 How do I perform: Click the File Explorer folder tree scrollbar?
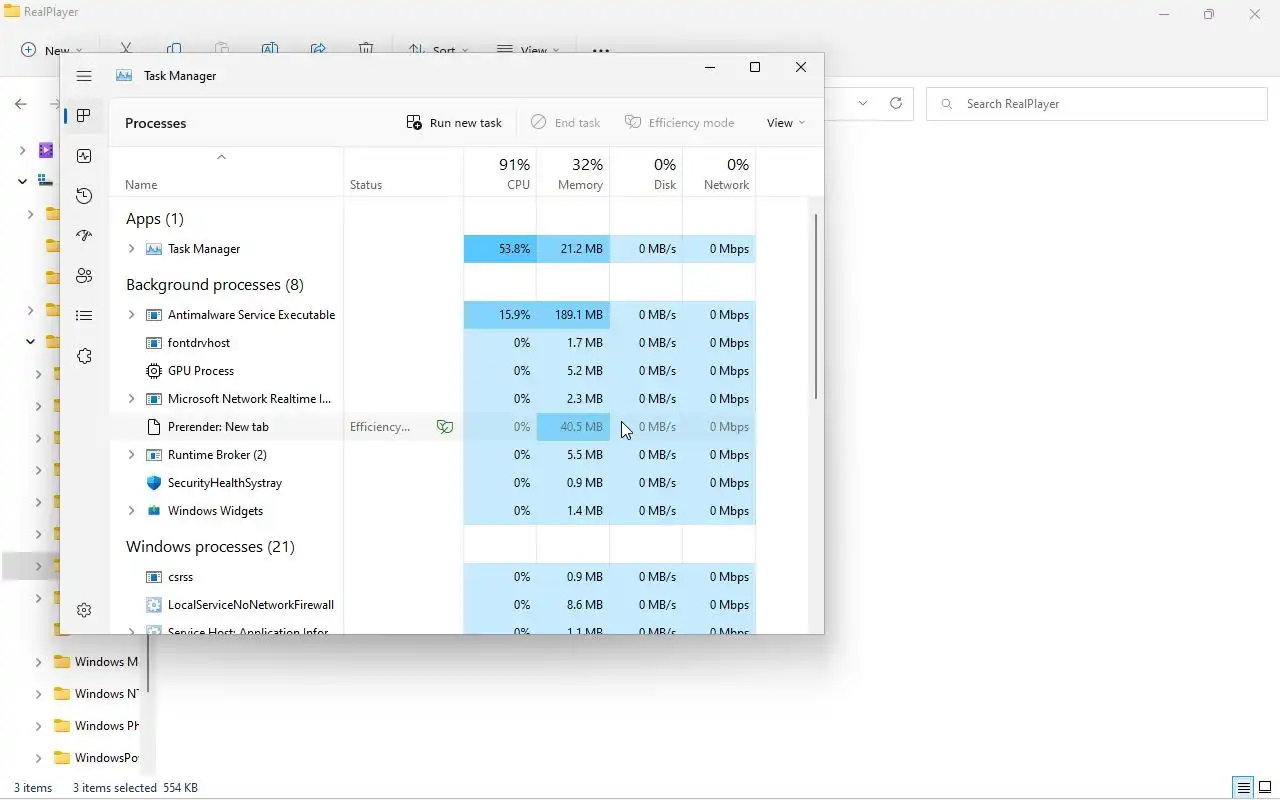(x=147, y=665)
